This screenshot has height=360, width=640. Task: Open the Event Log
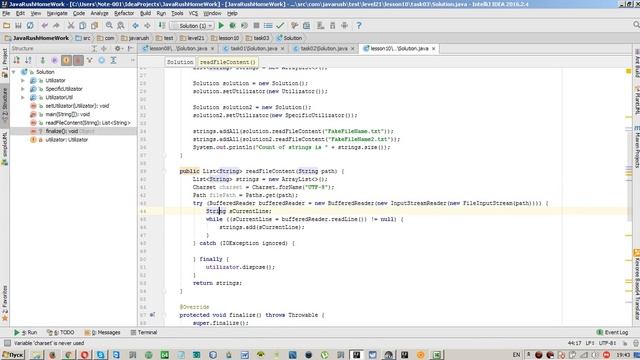pos(612,333)
